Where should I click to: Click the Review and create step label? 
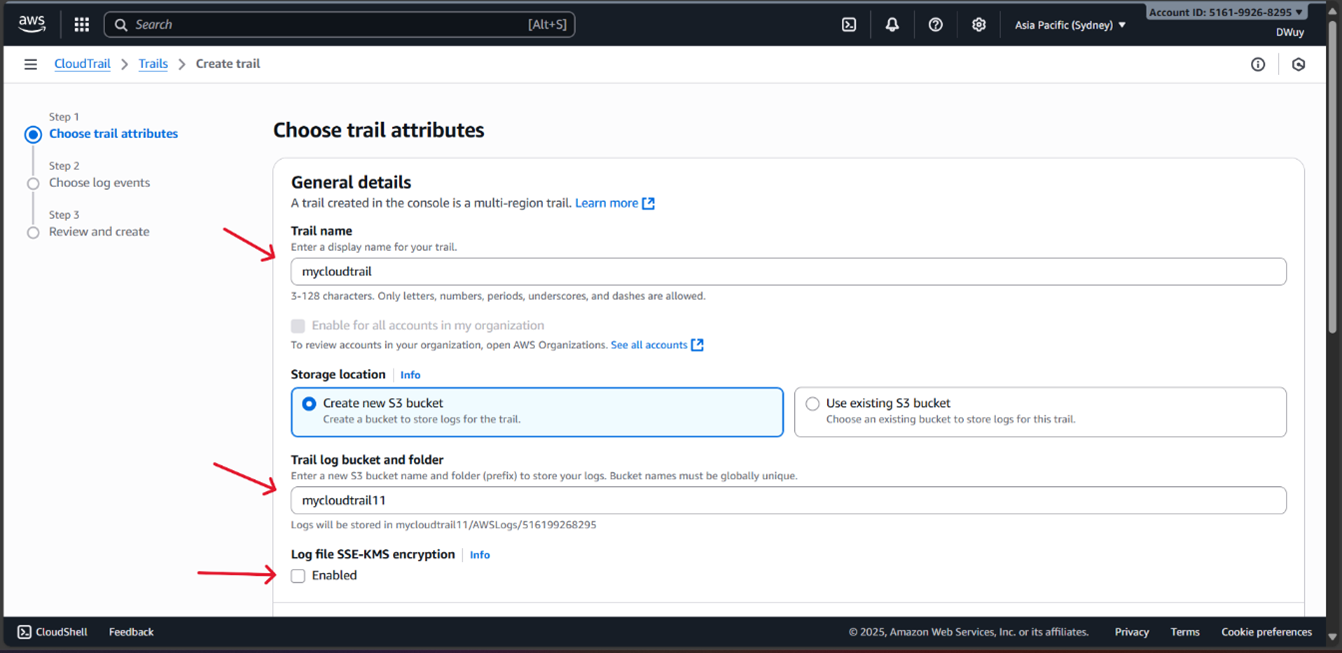click(x=99, y=232)
